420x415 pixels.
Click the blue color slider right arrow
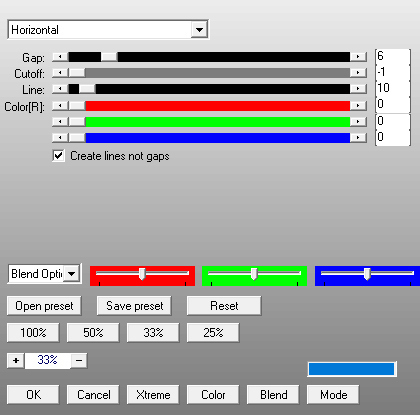[x=358, y=138]
